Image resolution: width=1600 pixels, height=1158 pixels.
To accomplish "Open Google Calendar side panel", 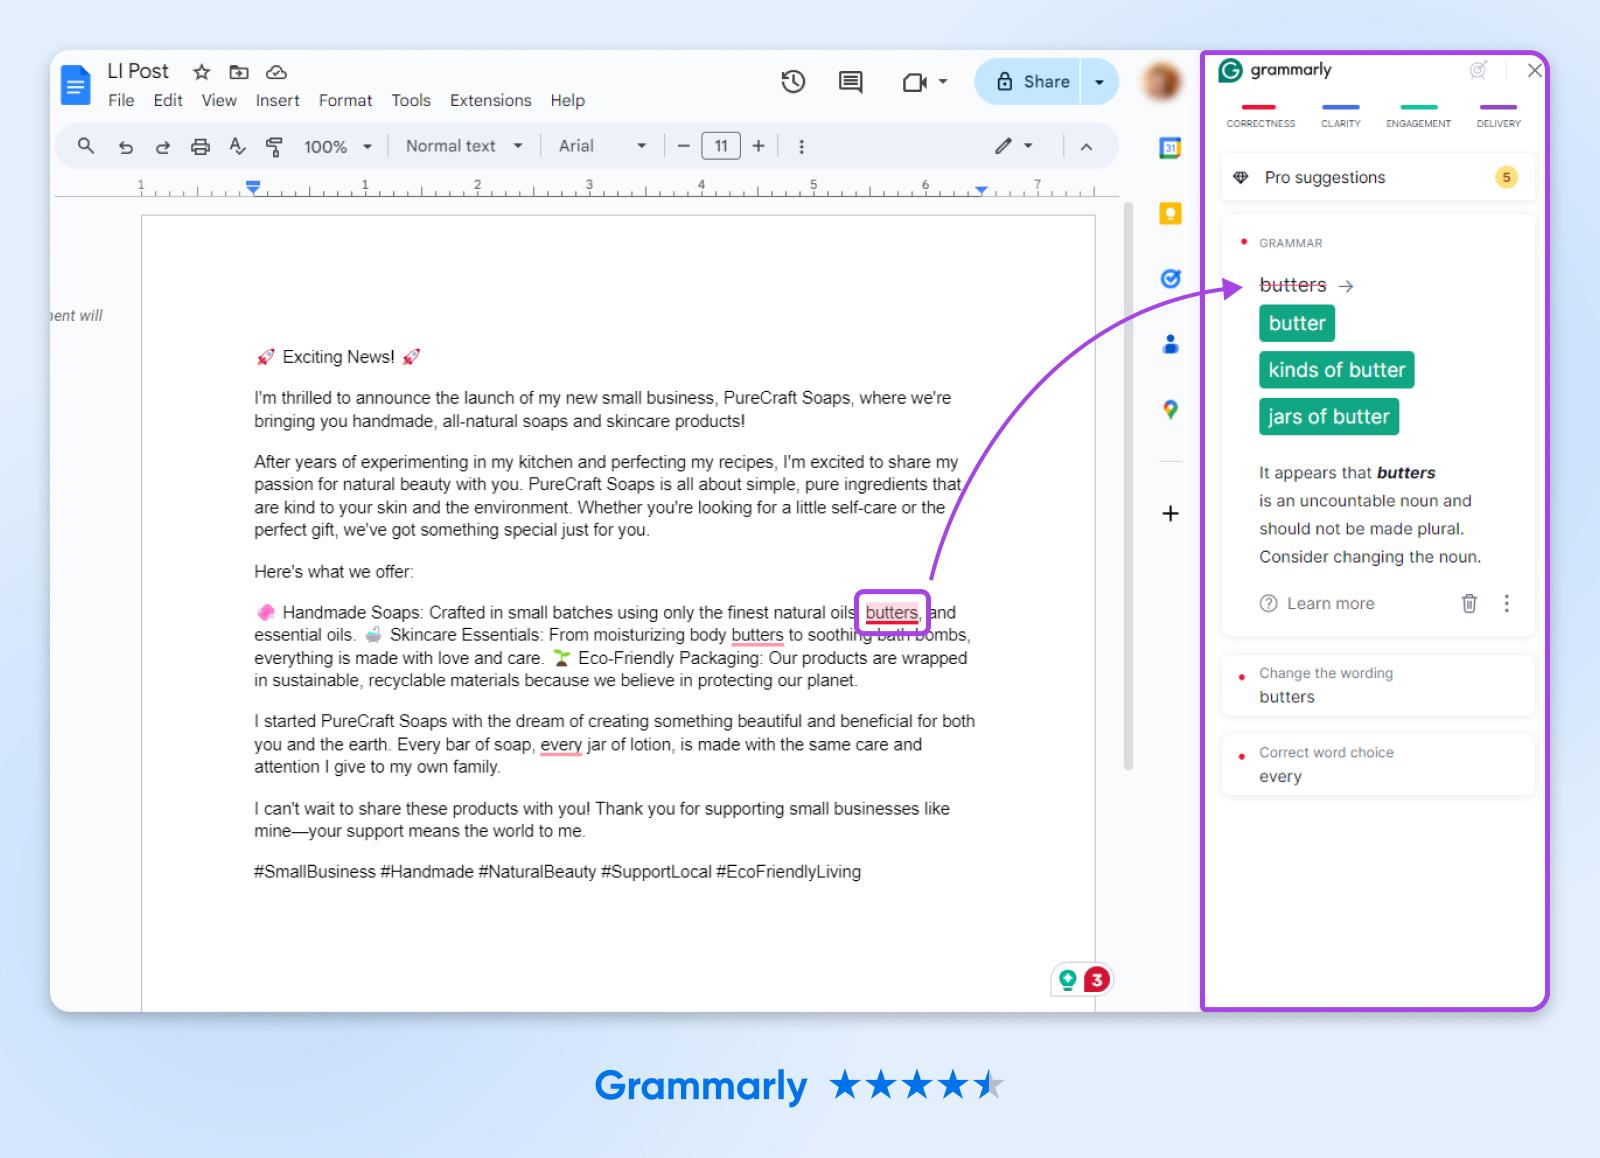I will (x=1170, y=148).
